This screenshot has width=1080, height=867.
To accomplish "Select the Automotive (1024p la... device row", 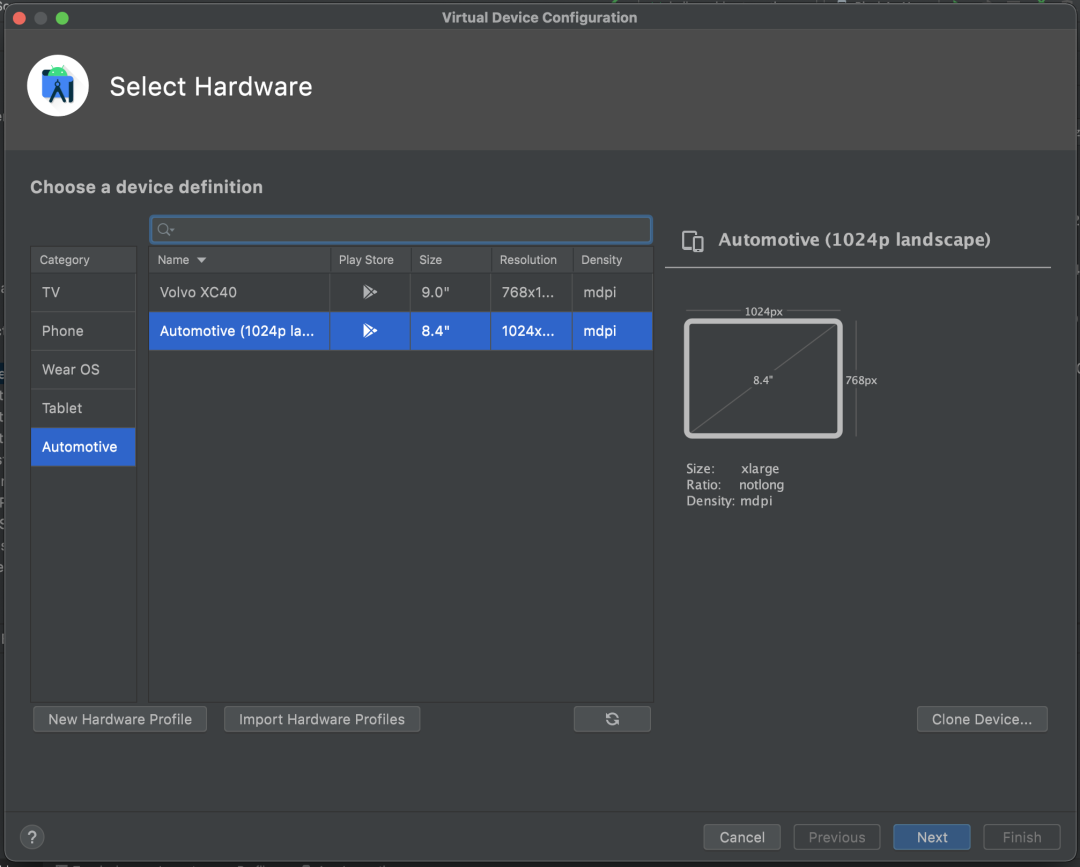I will [x=401, y=331].
